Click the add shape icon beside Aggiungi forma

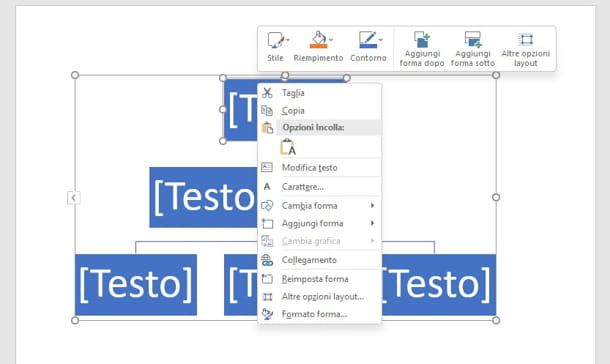(267, 223)
